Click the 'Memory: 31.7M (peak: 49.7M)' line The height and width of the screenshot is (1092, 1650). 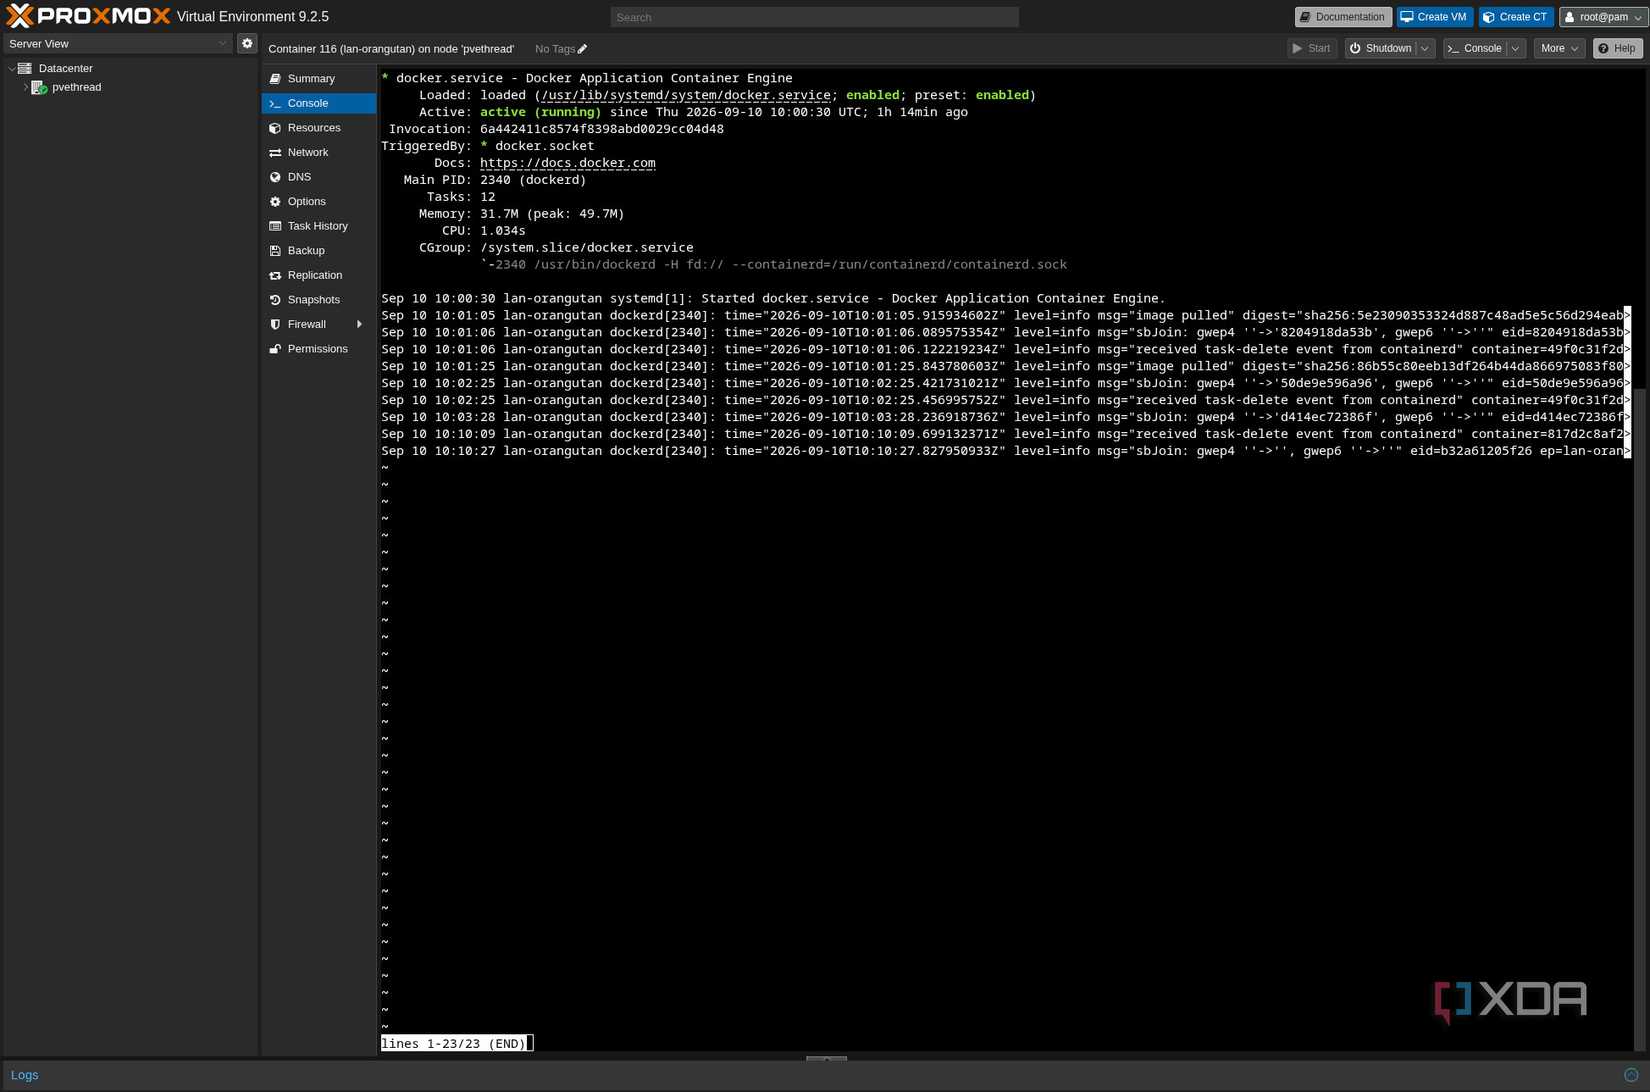coord(521,214)
